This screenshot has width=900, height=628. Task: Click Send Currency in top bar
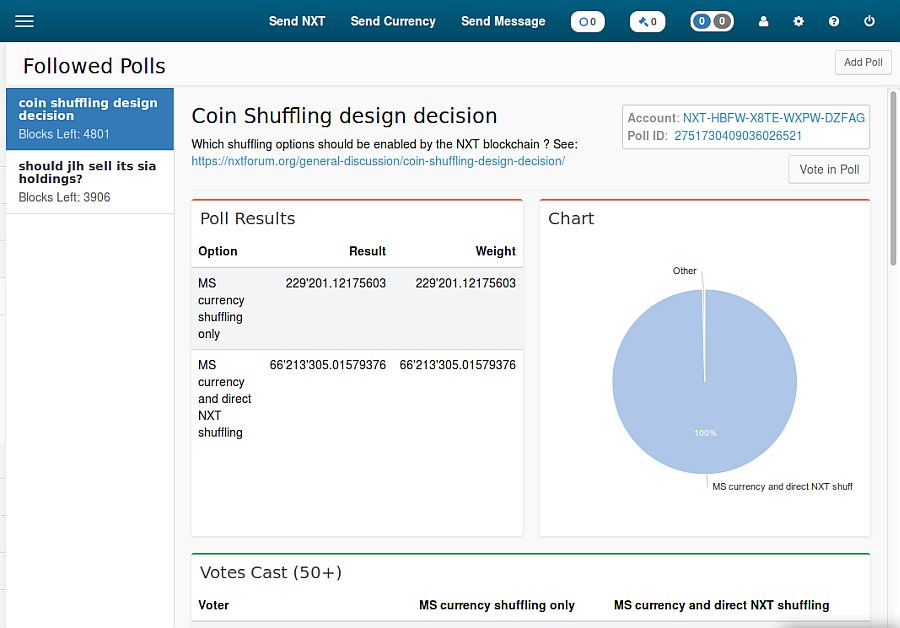coord(393,21)
